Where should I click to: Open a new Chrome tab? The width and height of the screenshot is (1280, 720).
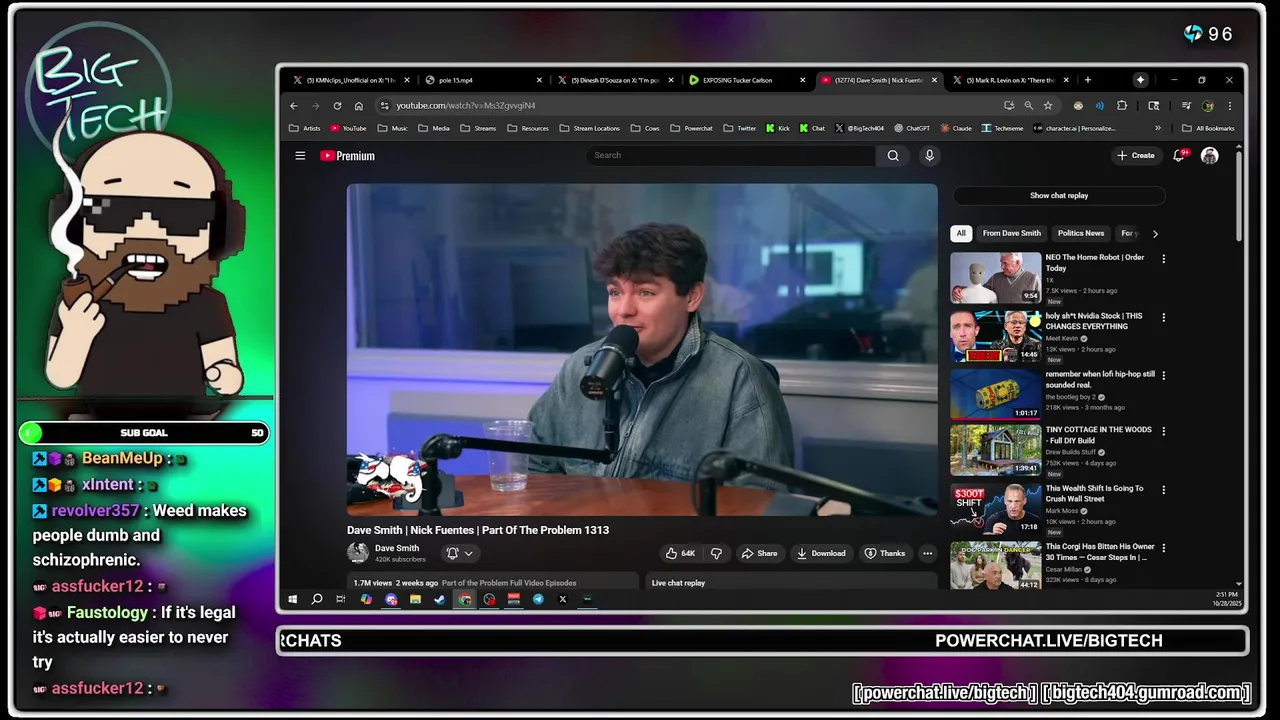coord(1087,80)
